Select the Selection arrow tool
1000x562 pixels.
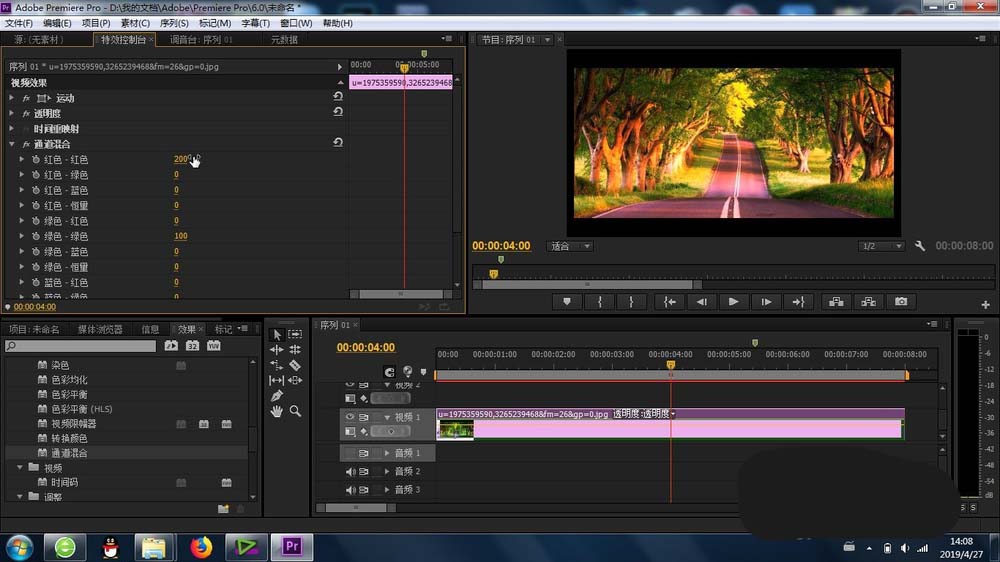[277, 334]
